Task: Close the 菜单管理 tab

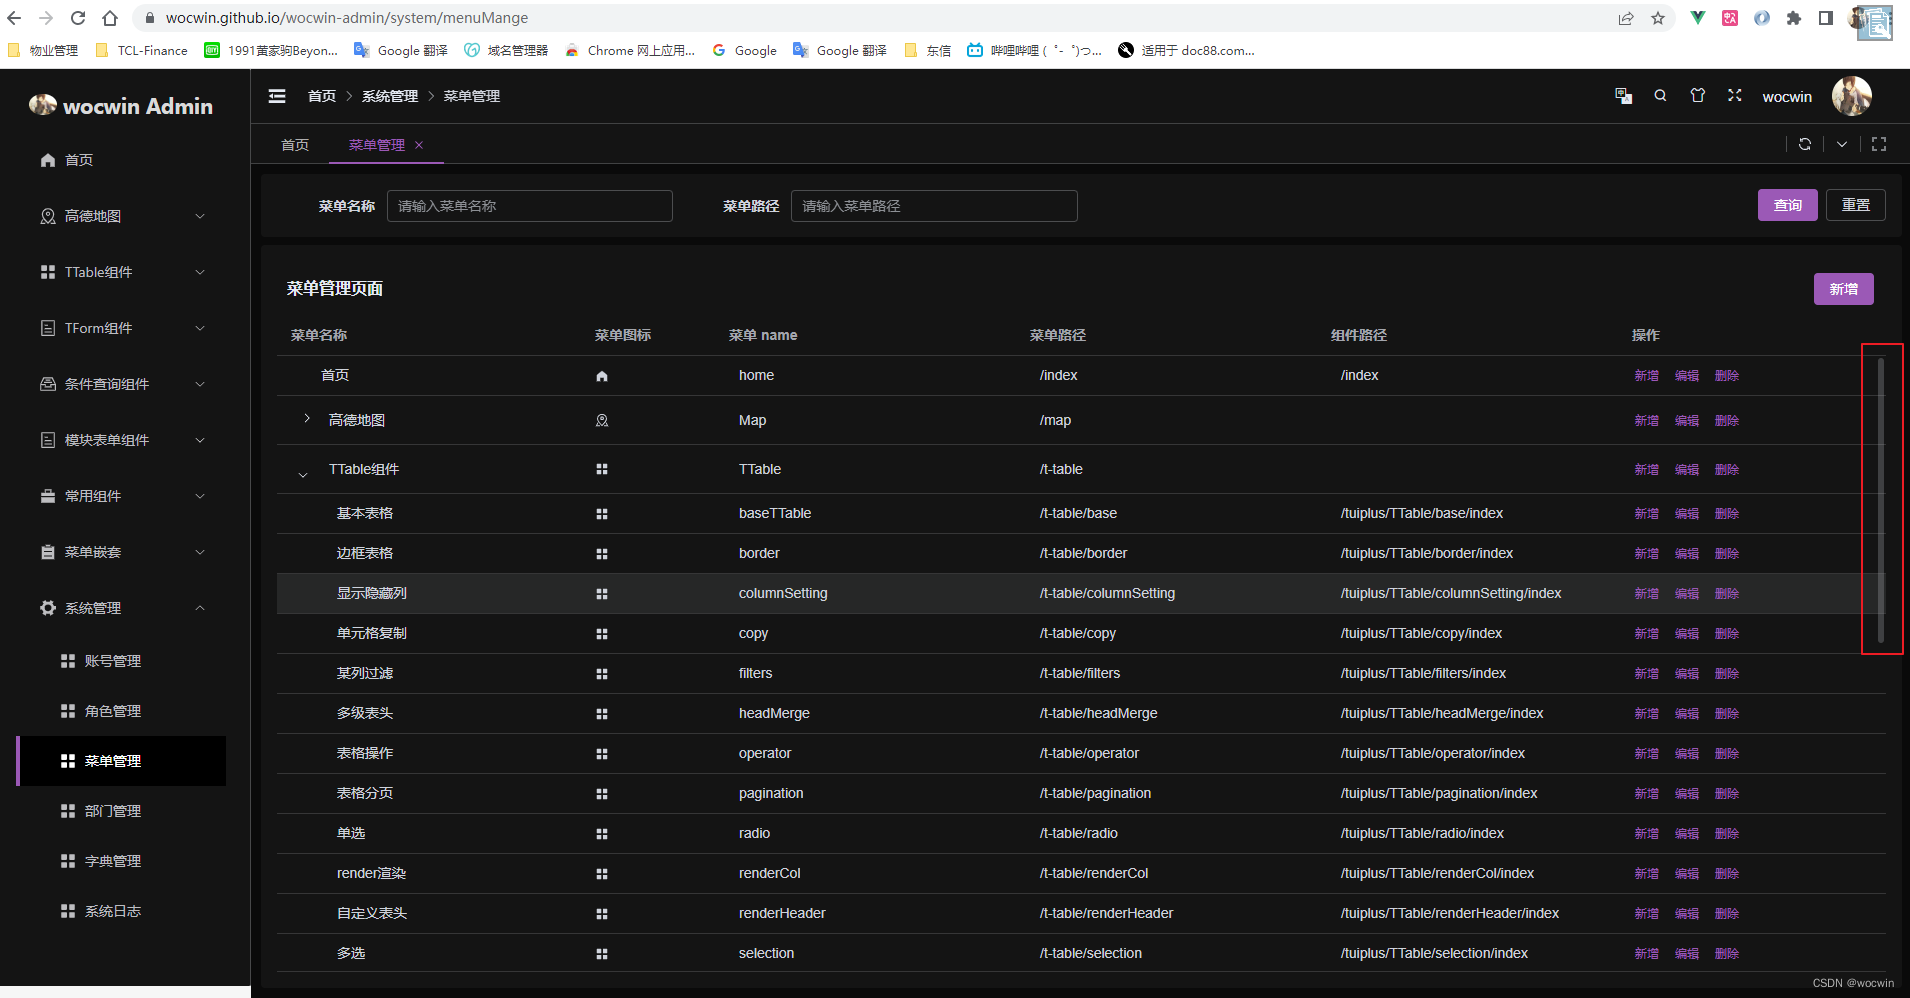Action: 419,145
